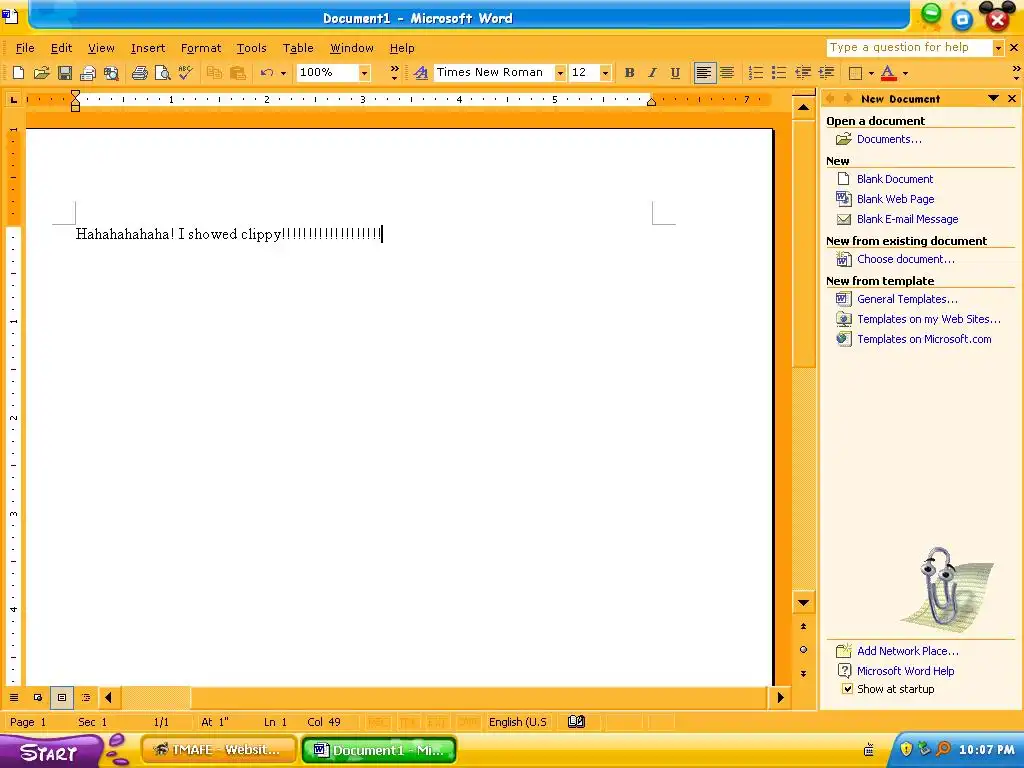This screenshot has width=1024, height=768.
Task: Save the document with the floppy icon
Action: (x=65, y=73)
